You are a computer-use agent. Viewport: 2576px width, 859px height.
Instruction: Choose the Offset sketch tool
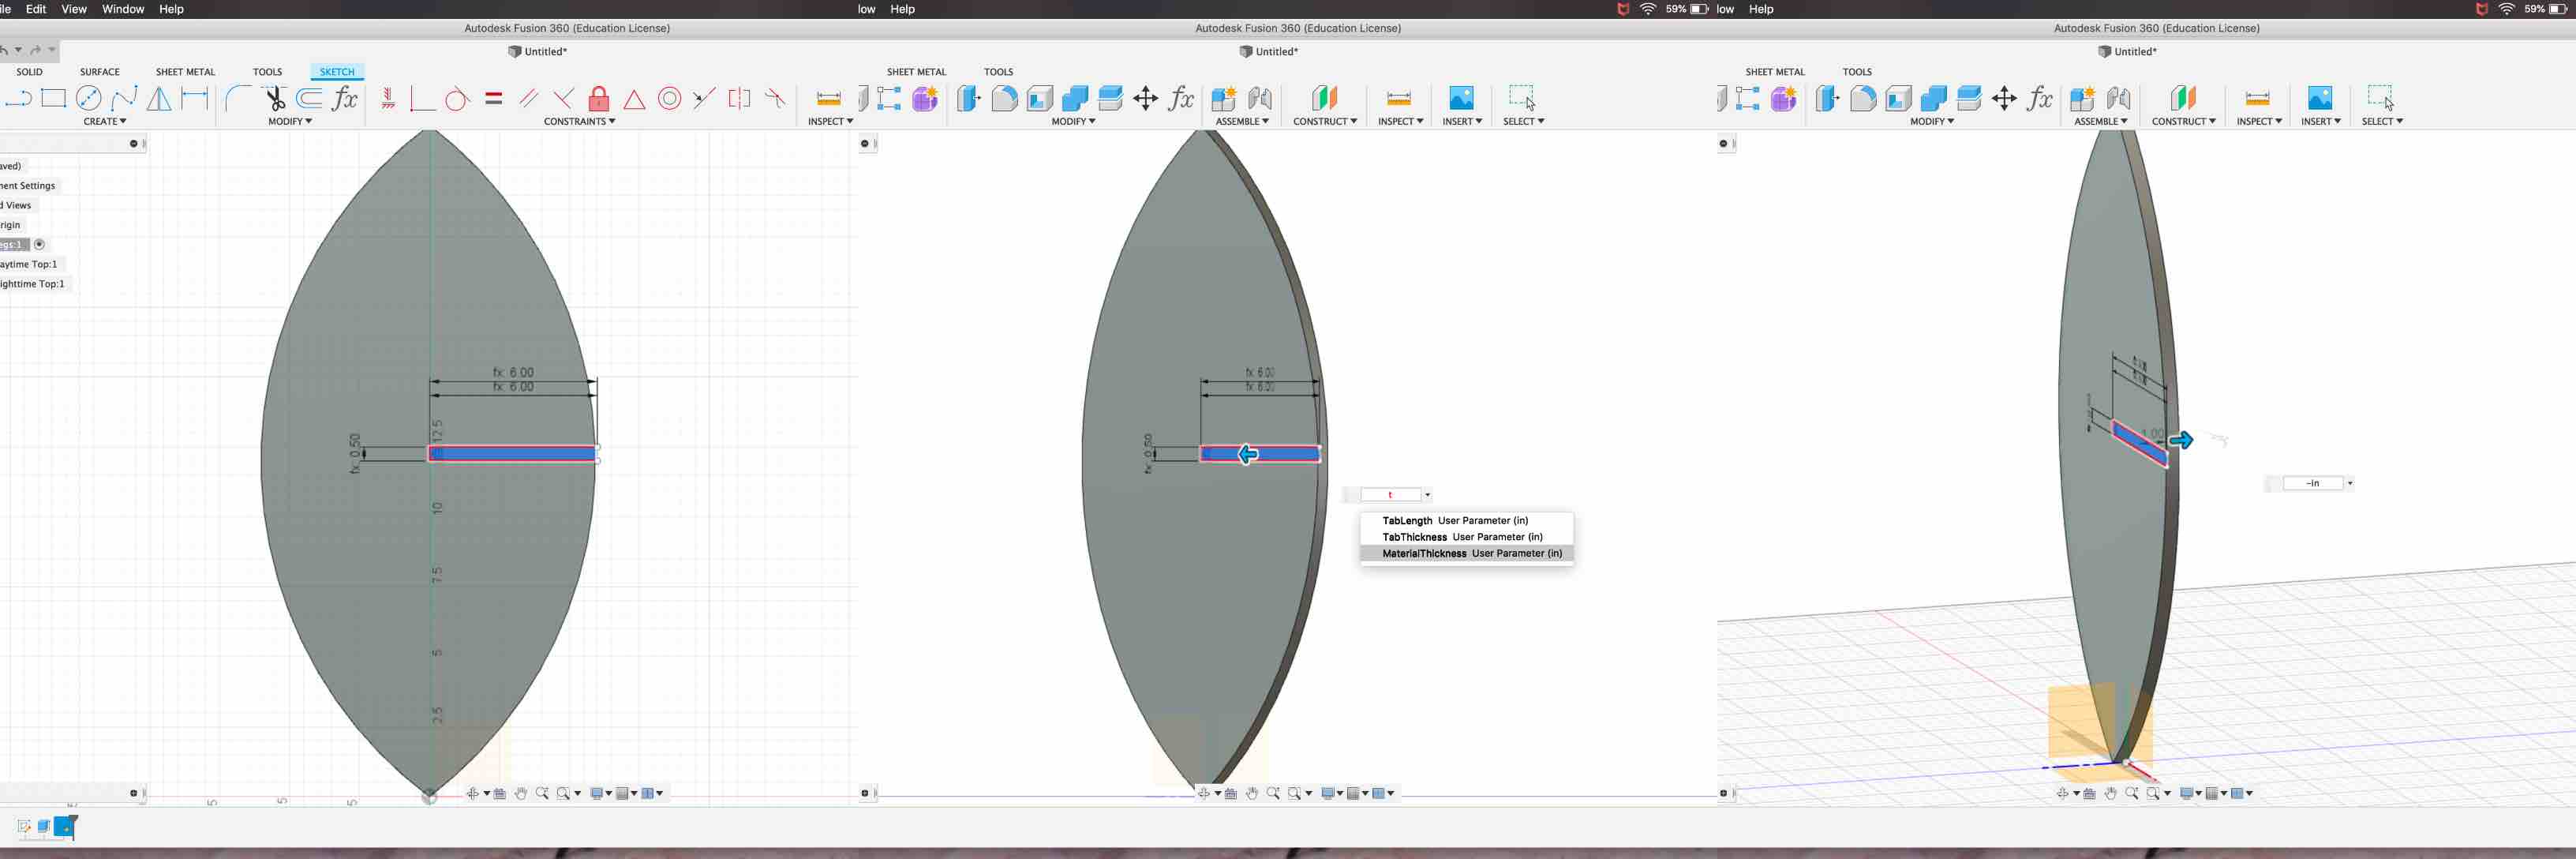[x=310, y=98]
